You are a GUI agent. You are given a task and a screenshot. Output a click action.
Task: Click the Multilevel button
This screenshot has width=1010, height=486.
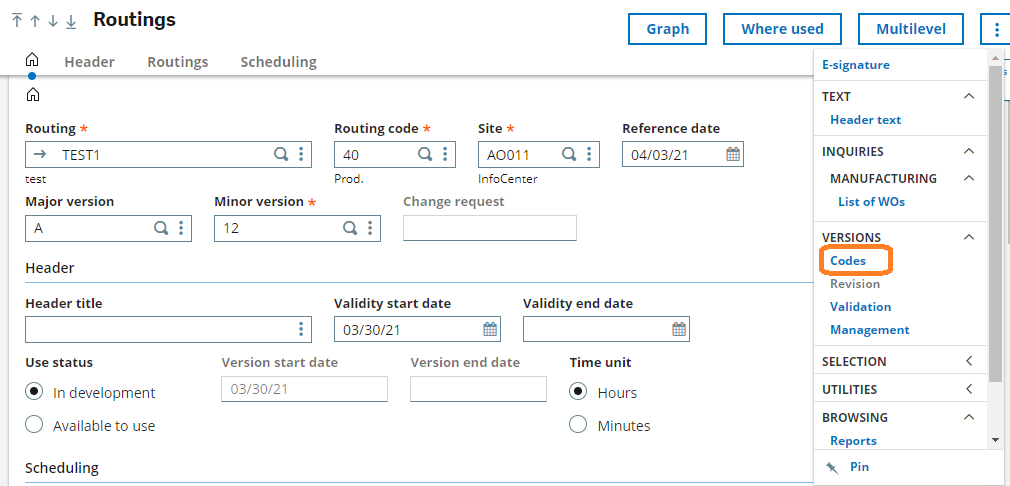tap(910, 29)
